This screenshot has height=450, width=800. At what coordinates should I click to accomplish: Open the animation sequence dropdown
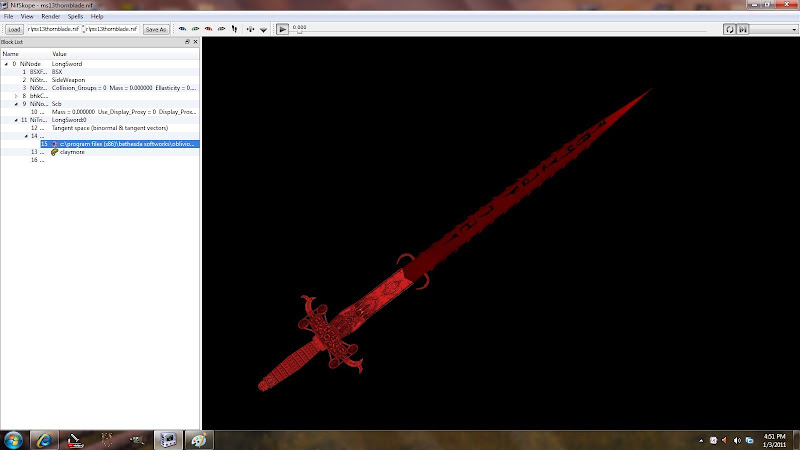coord(773,29)
